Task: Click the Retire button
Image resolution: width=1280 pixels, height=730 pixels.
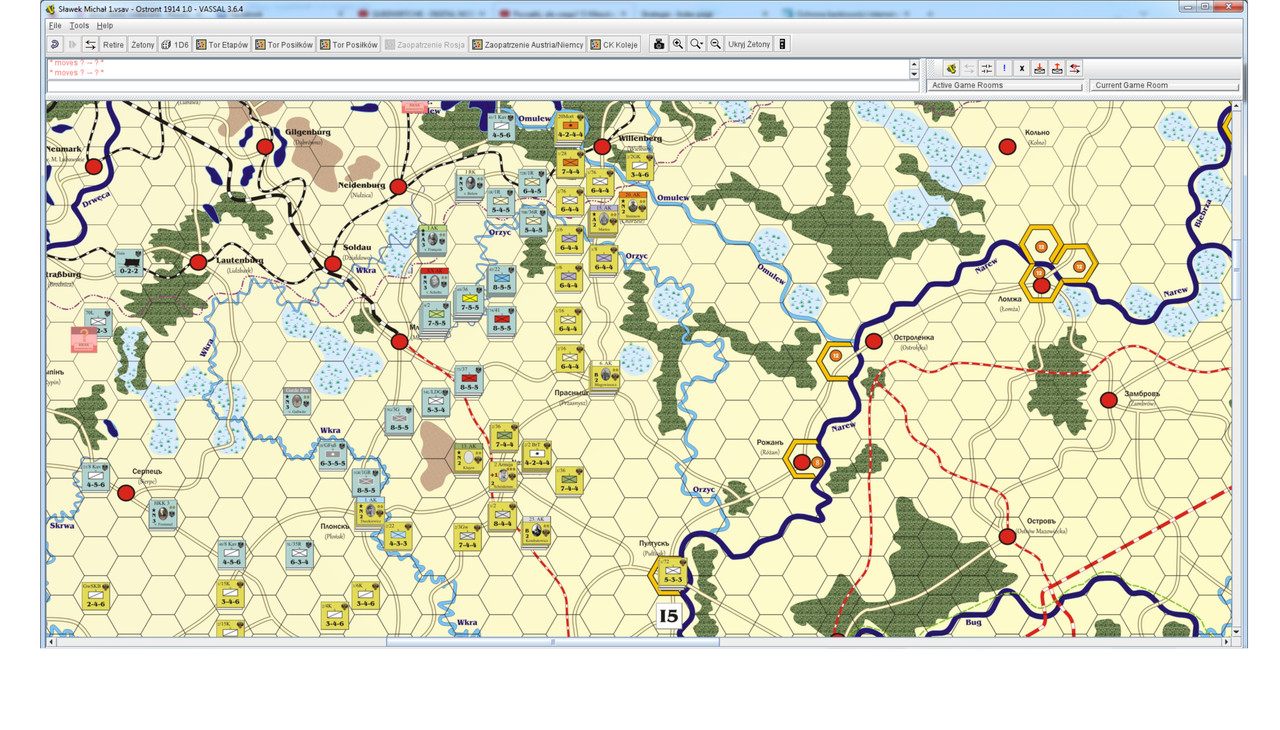Action: click(113, 44)
